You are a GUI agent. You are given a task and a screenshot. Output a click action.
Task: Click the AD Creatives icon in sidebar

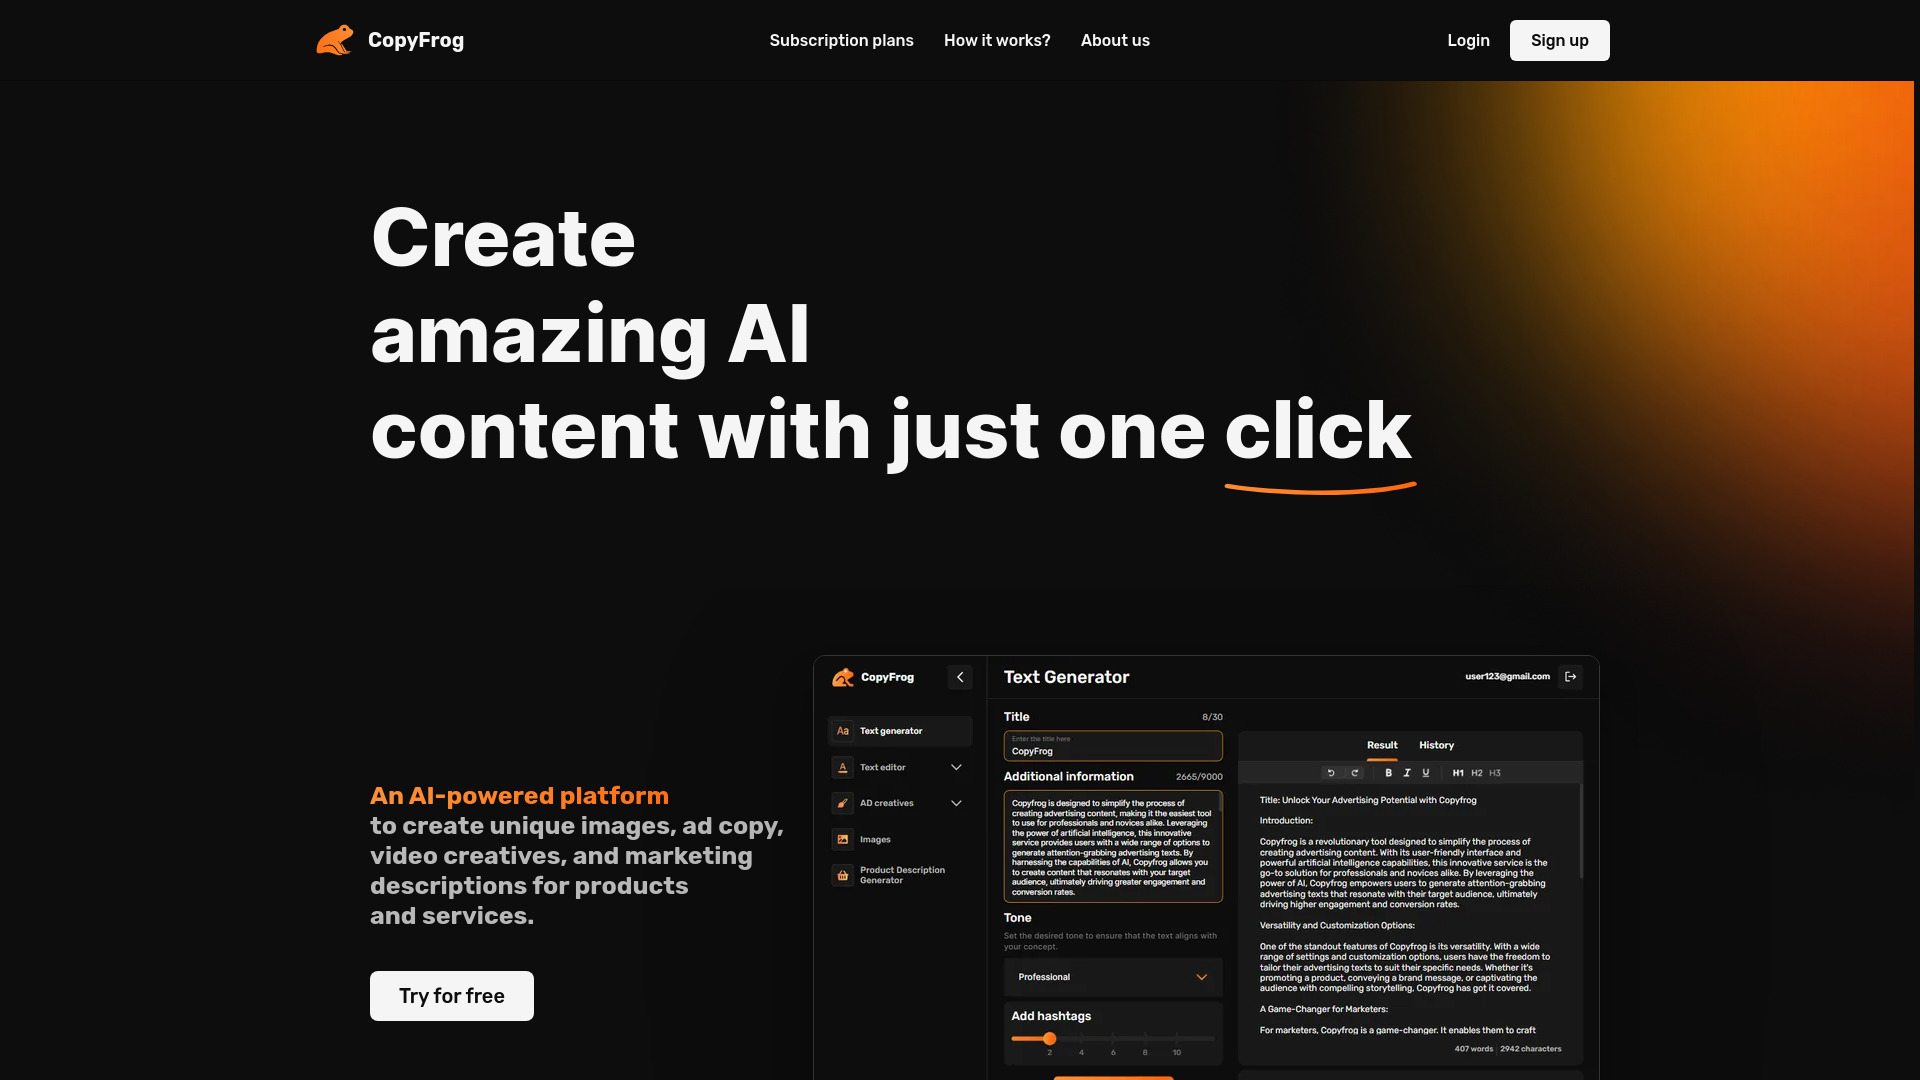click(841, 802)
